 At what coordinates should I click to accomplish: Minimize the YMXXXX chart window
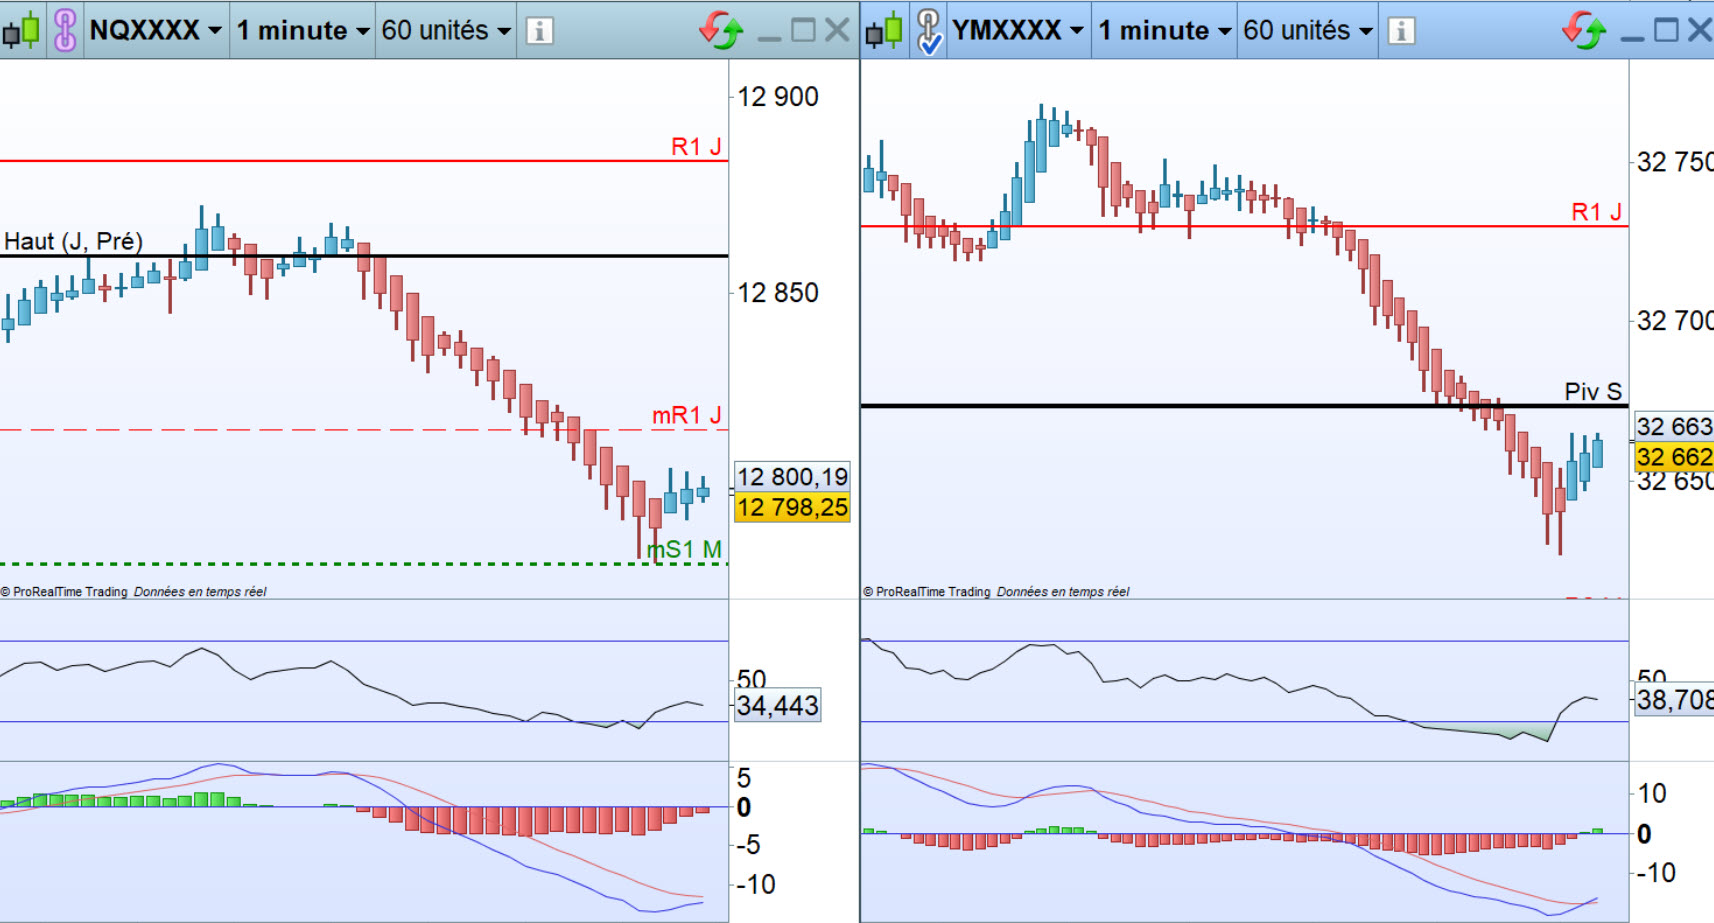1632,37
